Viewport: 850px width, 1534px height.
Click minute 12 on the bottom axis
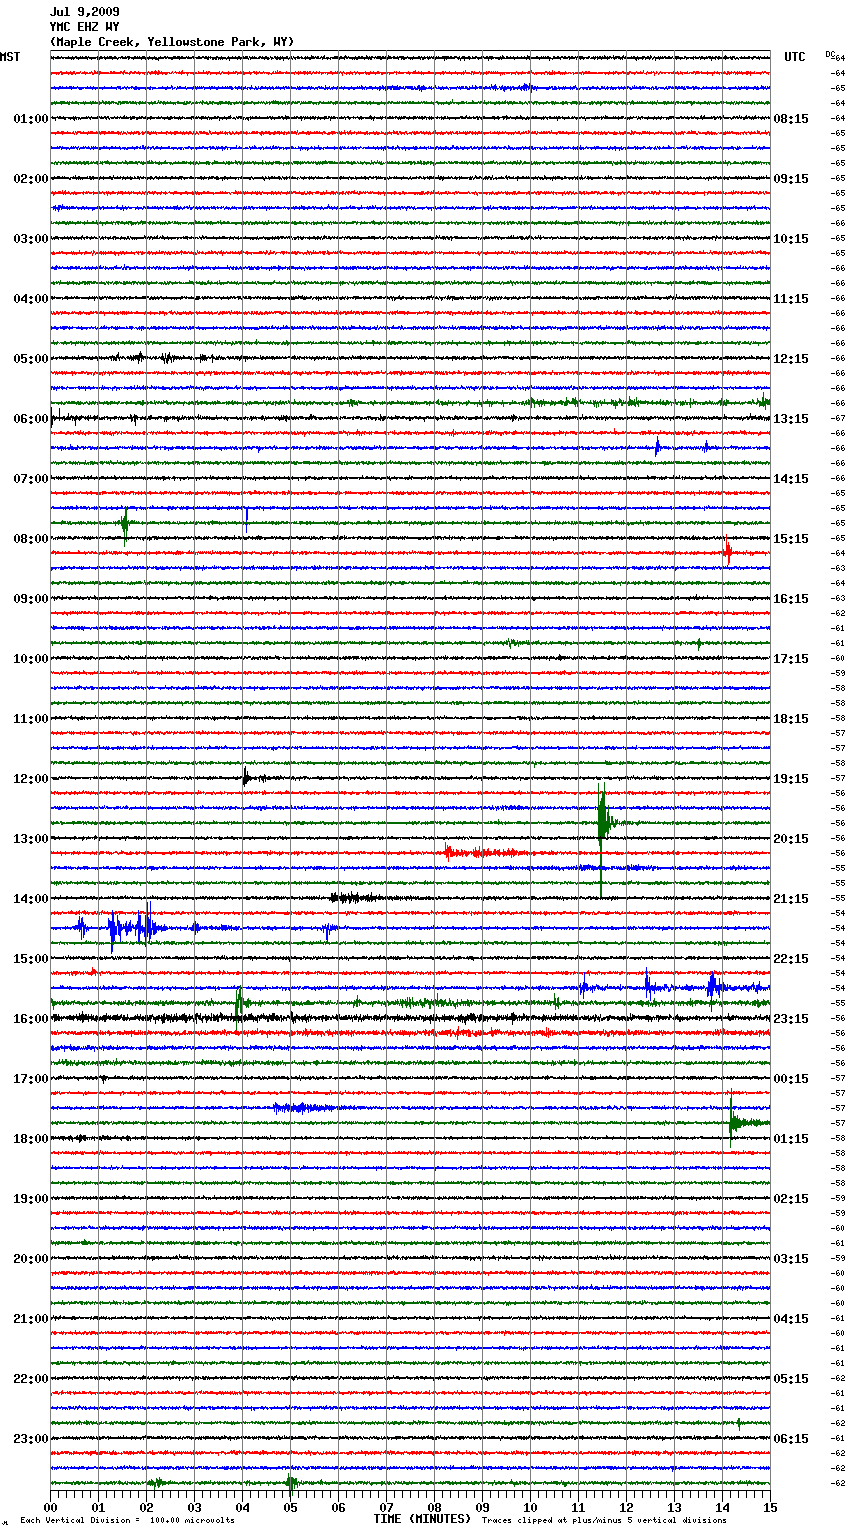(x=626, y=1507)
